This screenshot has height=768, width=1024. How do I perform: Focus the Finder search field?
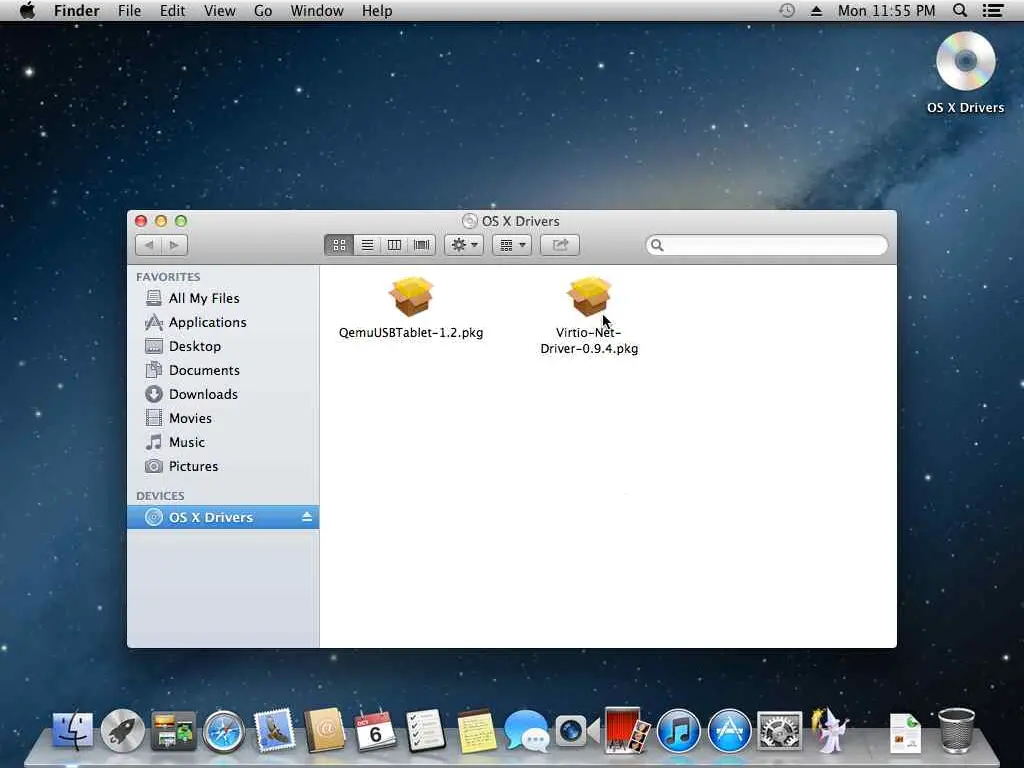(767, 245)
